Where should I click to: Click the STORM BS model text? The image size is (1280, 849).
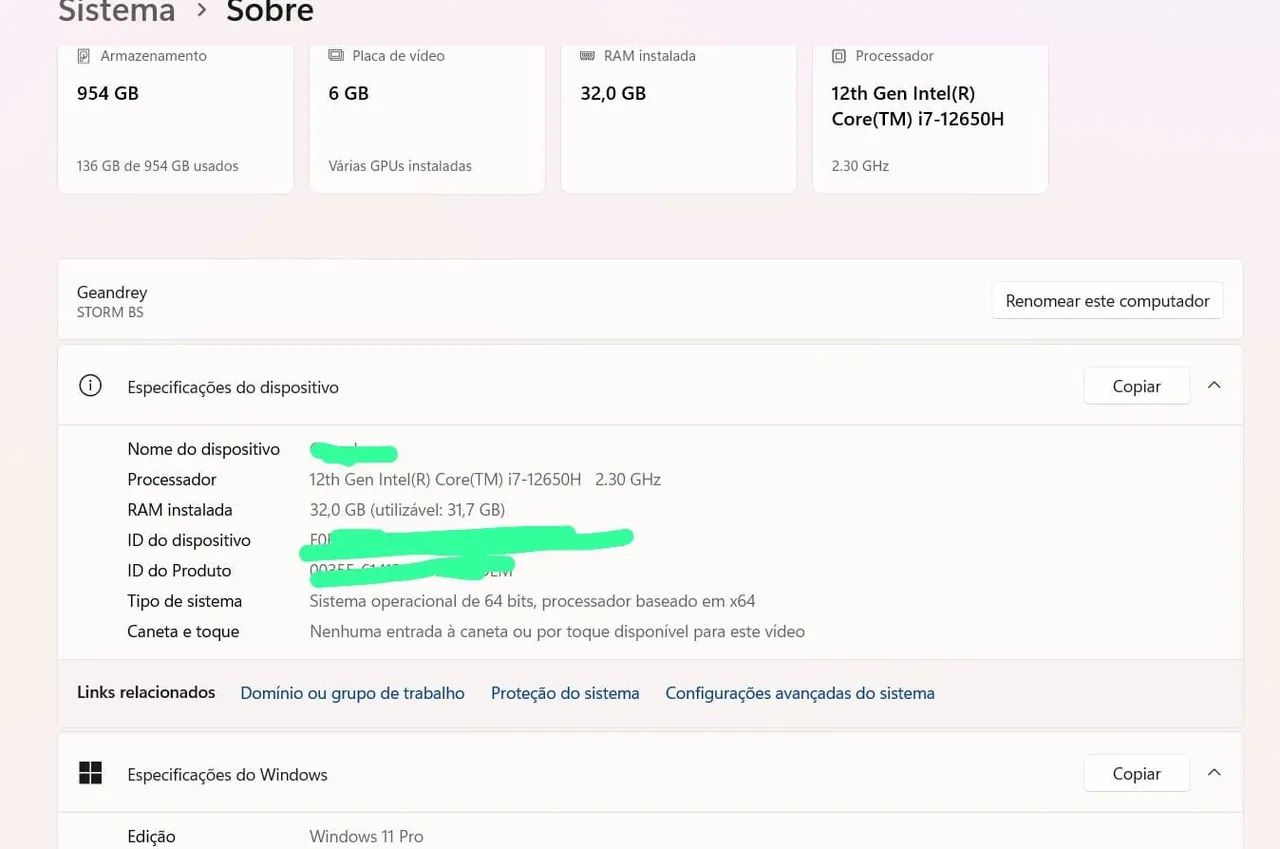click(x=110, y=312)
